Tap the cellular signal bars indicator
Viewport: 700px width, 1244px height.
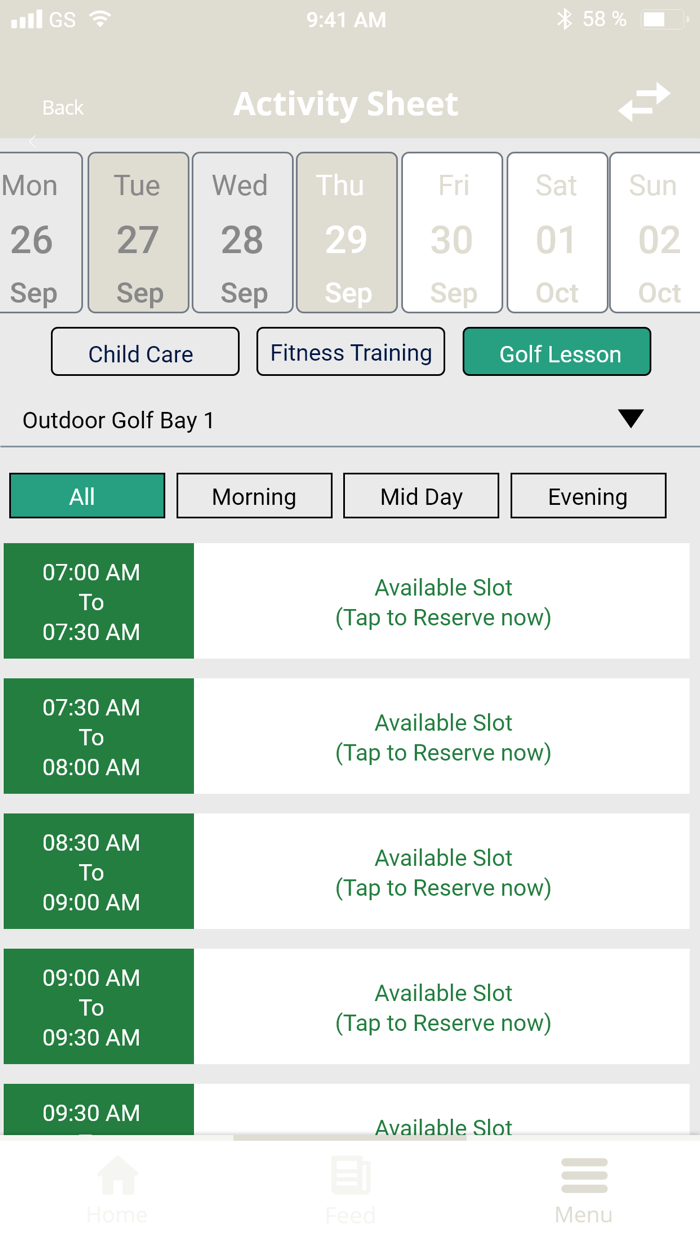click(x=23, y=17)
